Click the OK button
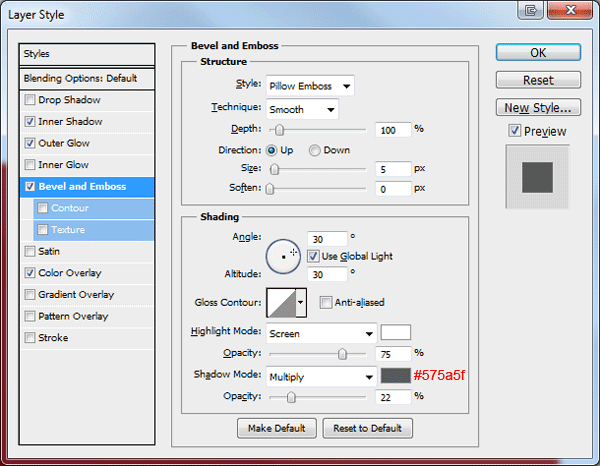Image resolution: width=600 pixels, height=466 pixels. tap(538, 52)
